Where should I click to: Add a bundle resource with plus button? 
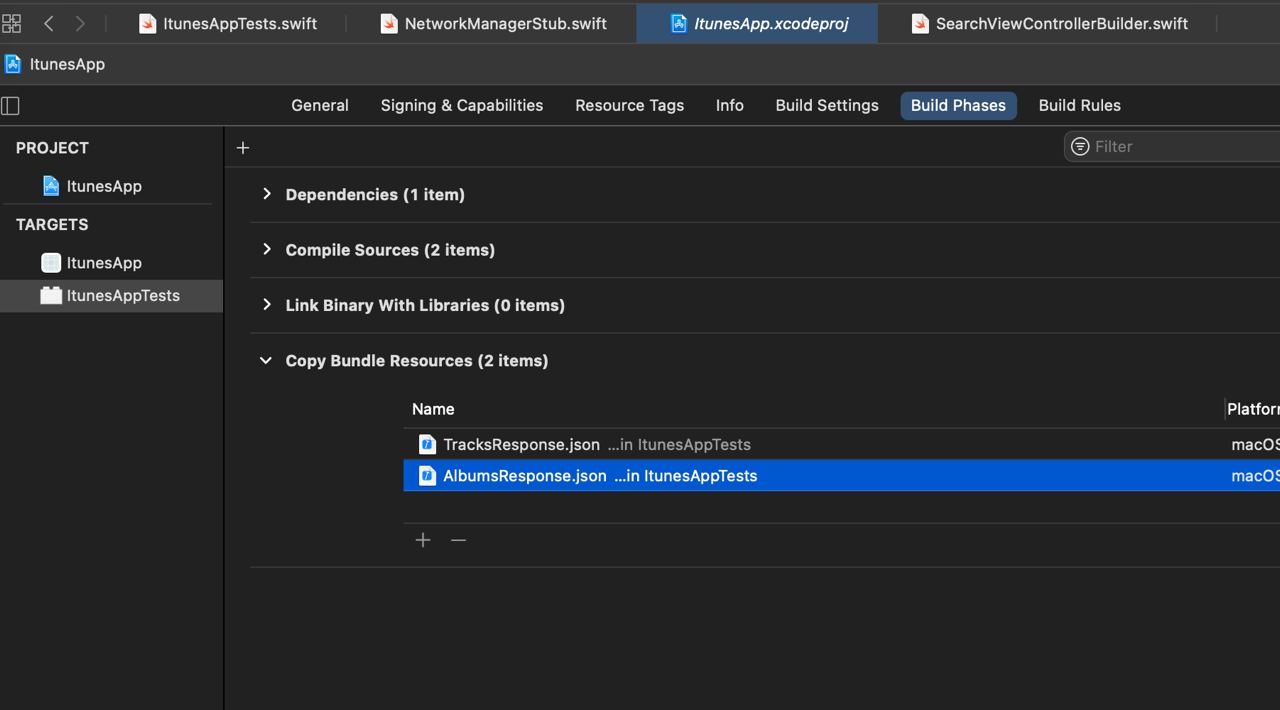[423, 540]
